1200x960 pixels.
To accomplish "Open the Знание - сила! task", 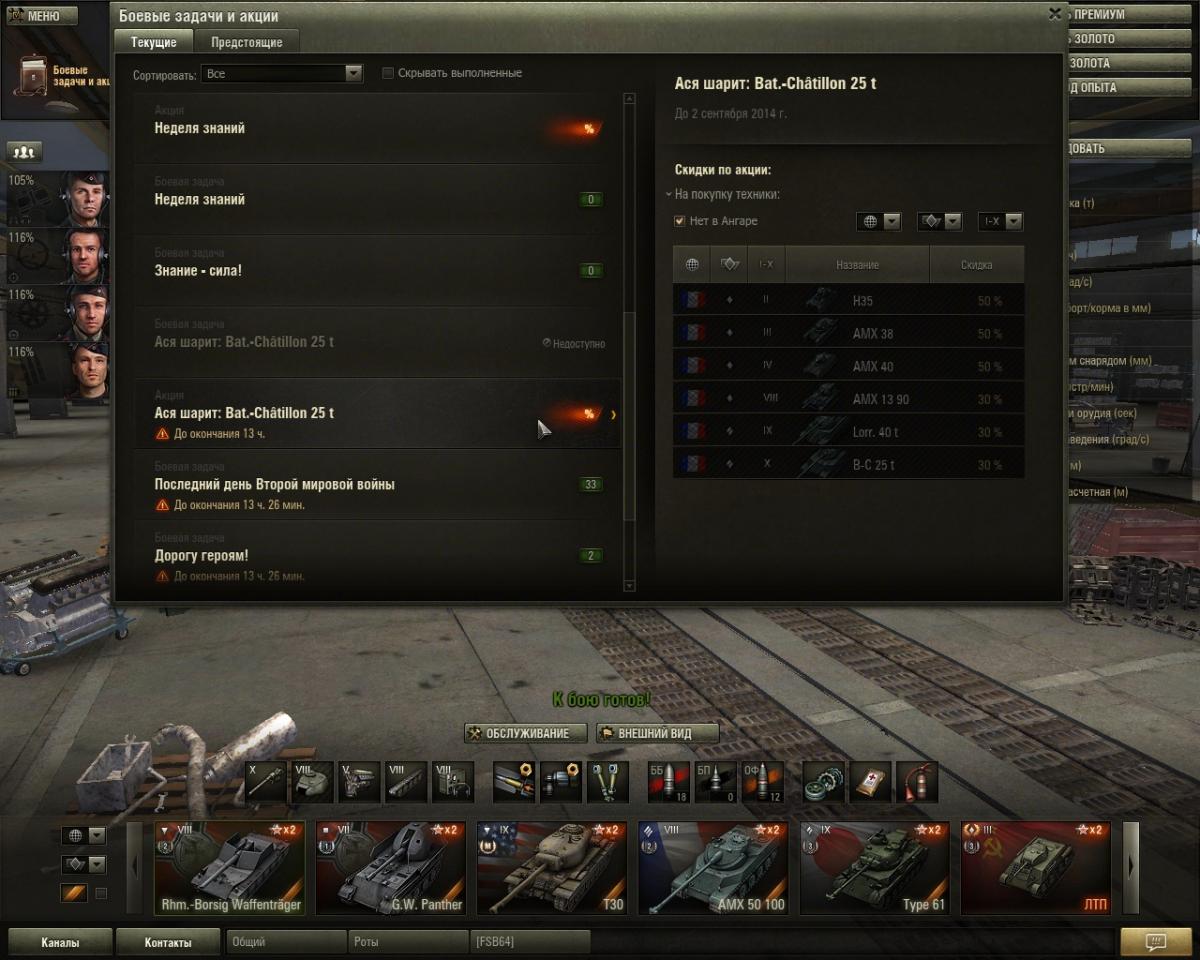I will (x=378, y=271).
